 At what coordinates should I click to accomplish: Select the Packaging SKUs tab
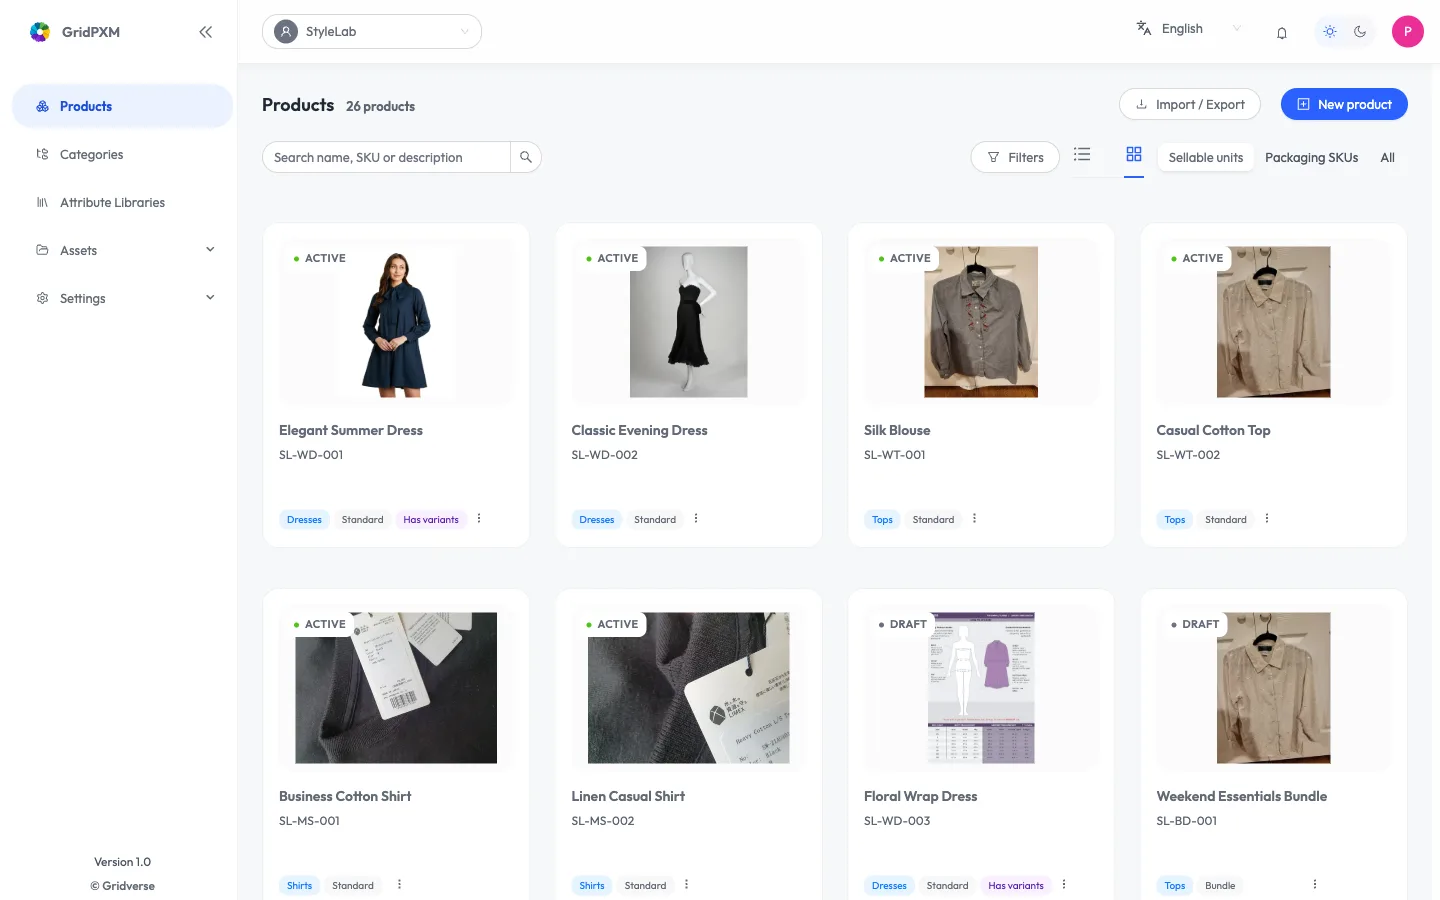[1311, 157]
